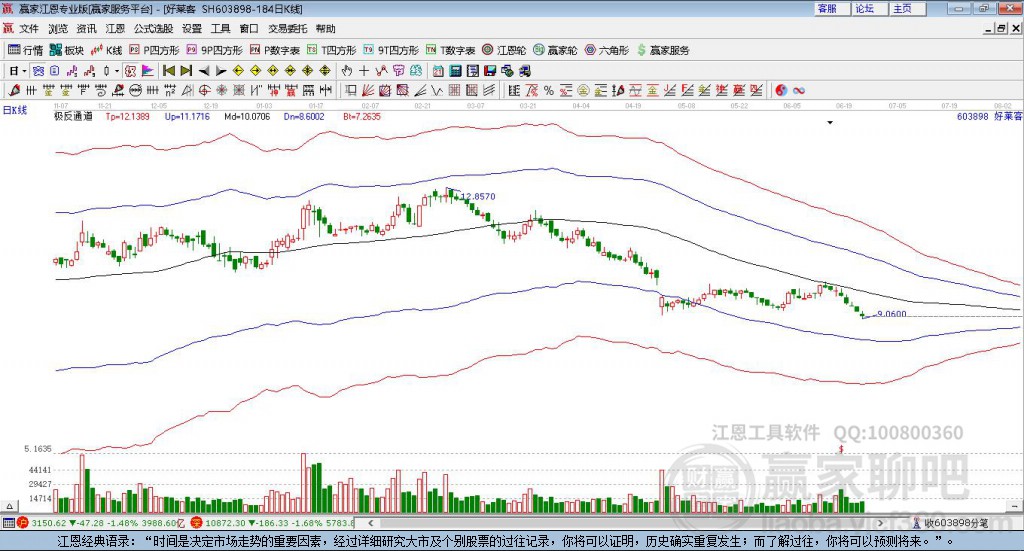Open the 行情 market quotes view

(25, 50)
